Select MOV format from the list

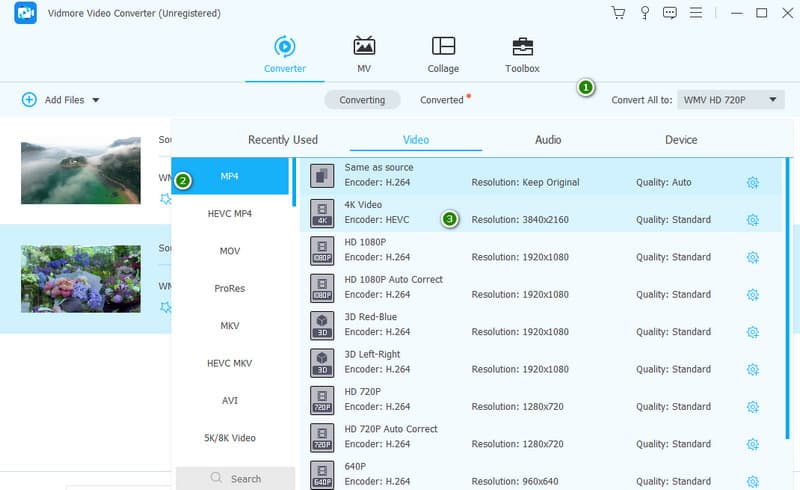tap(229, 251)
